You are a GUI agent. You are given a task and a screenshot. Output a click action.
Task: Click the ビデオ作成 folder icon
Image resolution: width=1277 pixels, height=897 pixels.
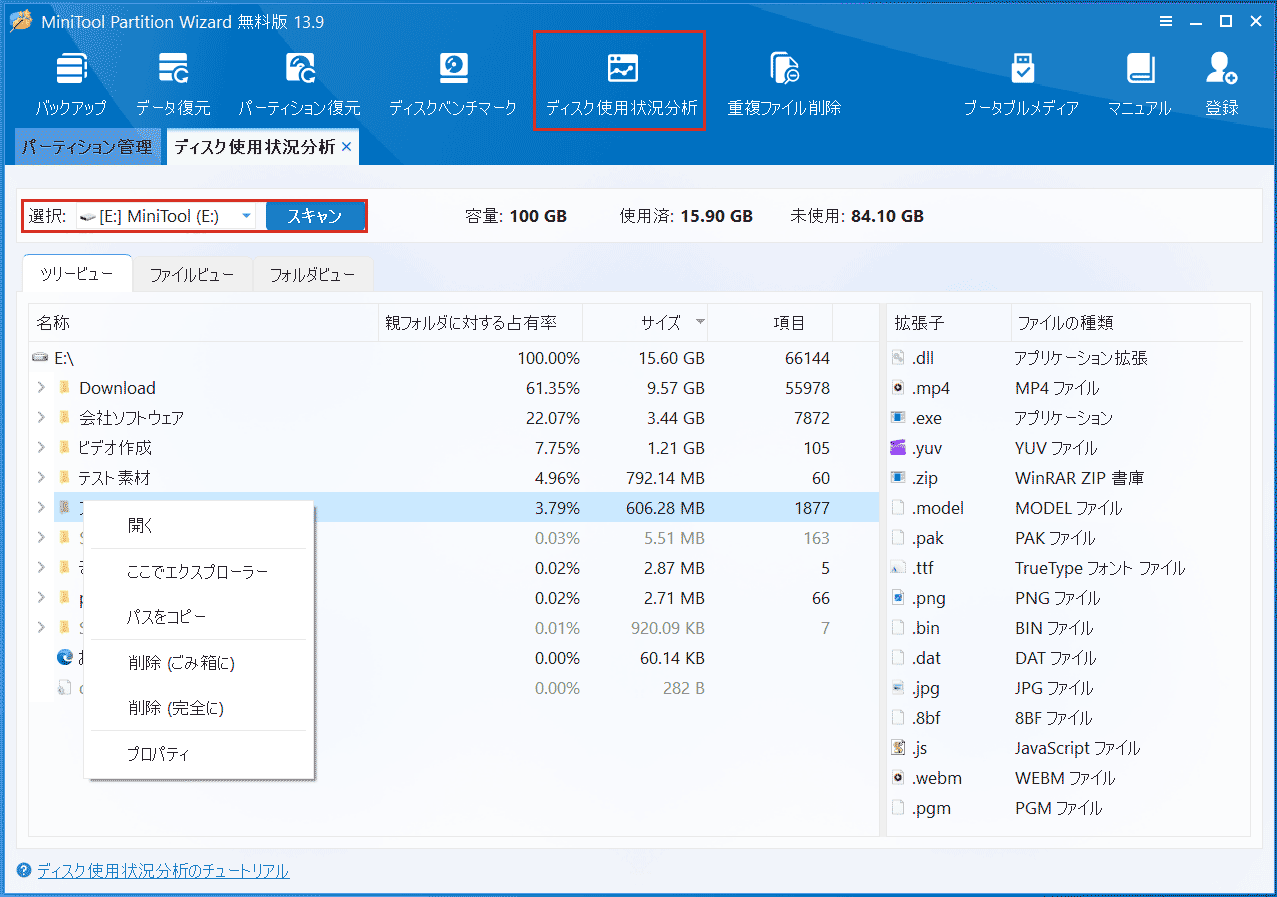coord(64,448)
